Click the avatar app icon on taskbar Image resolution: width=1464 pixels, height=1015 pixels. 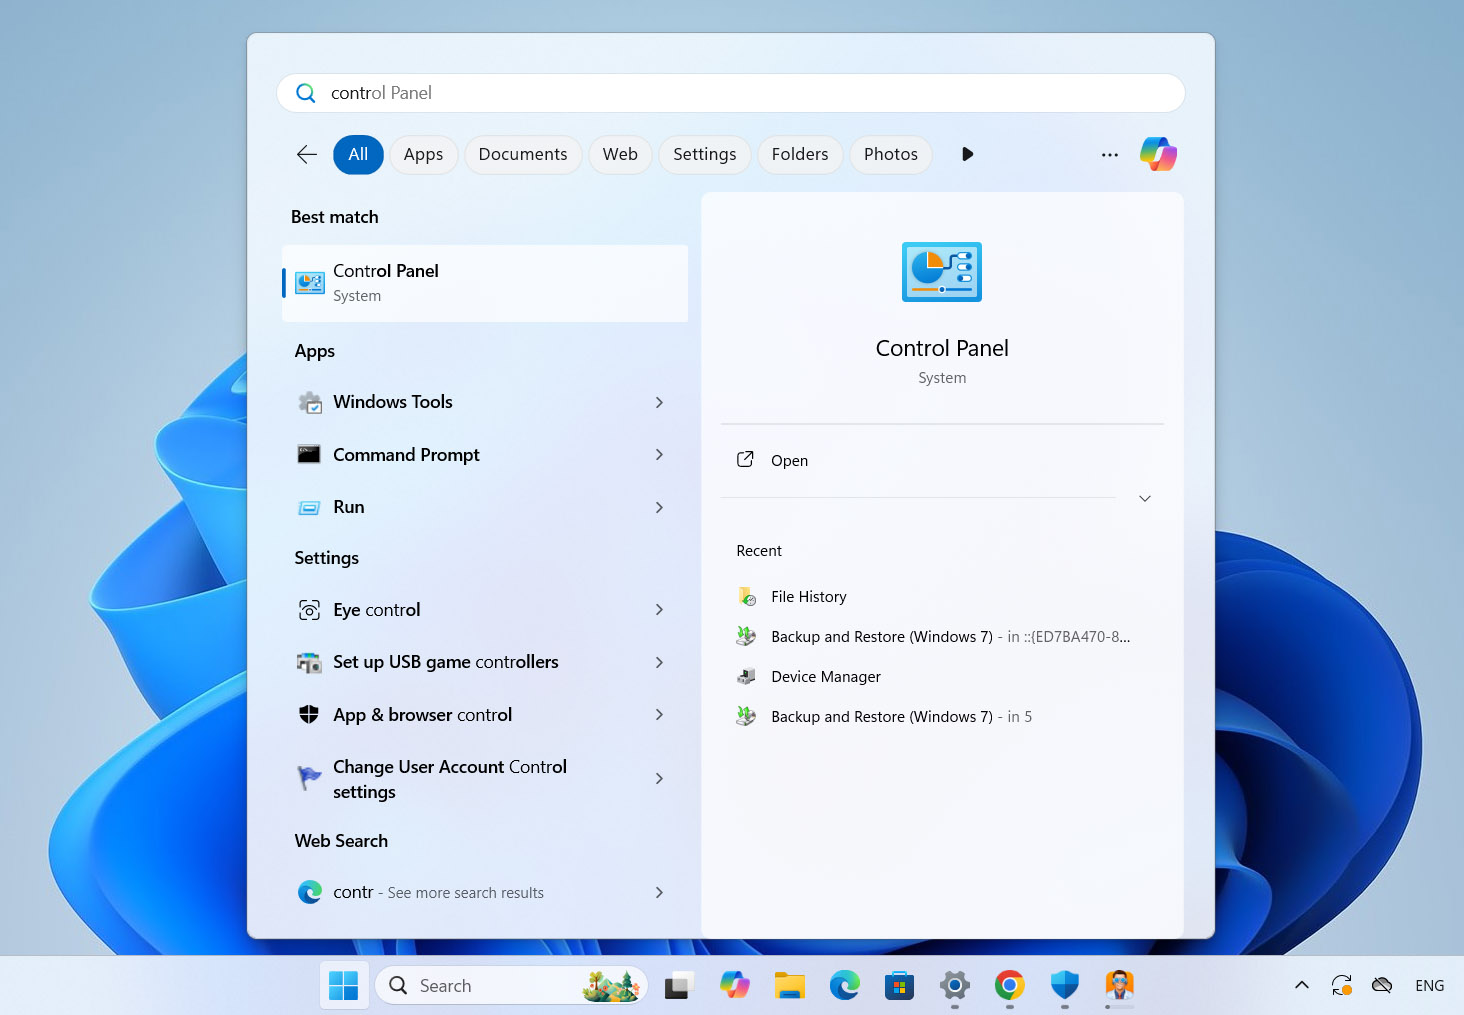[x=1120, y=985]
